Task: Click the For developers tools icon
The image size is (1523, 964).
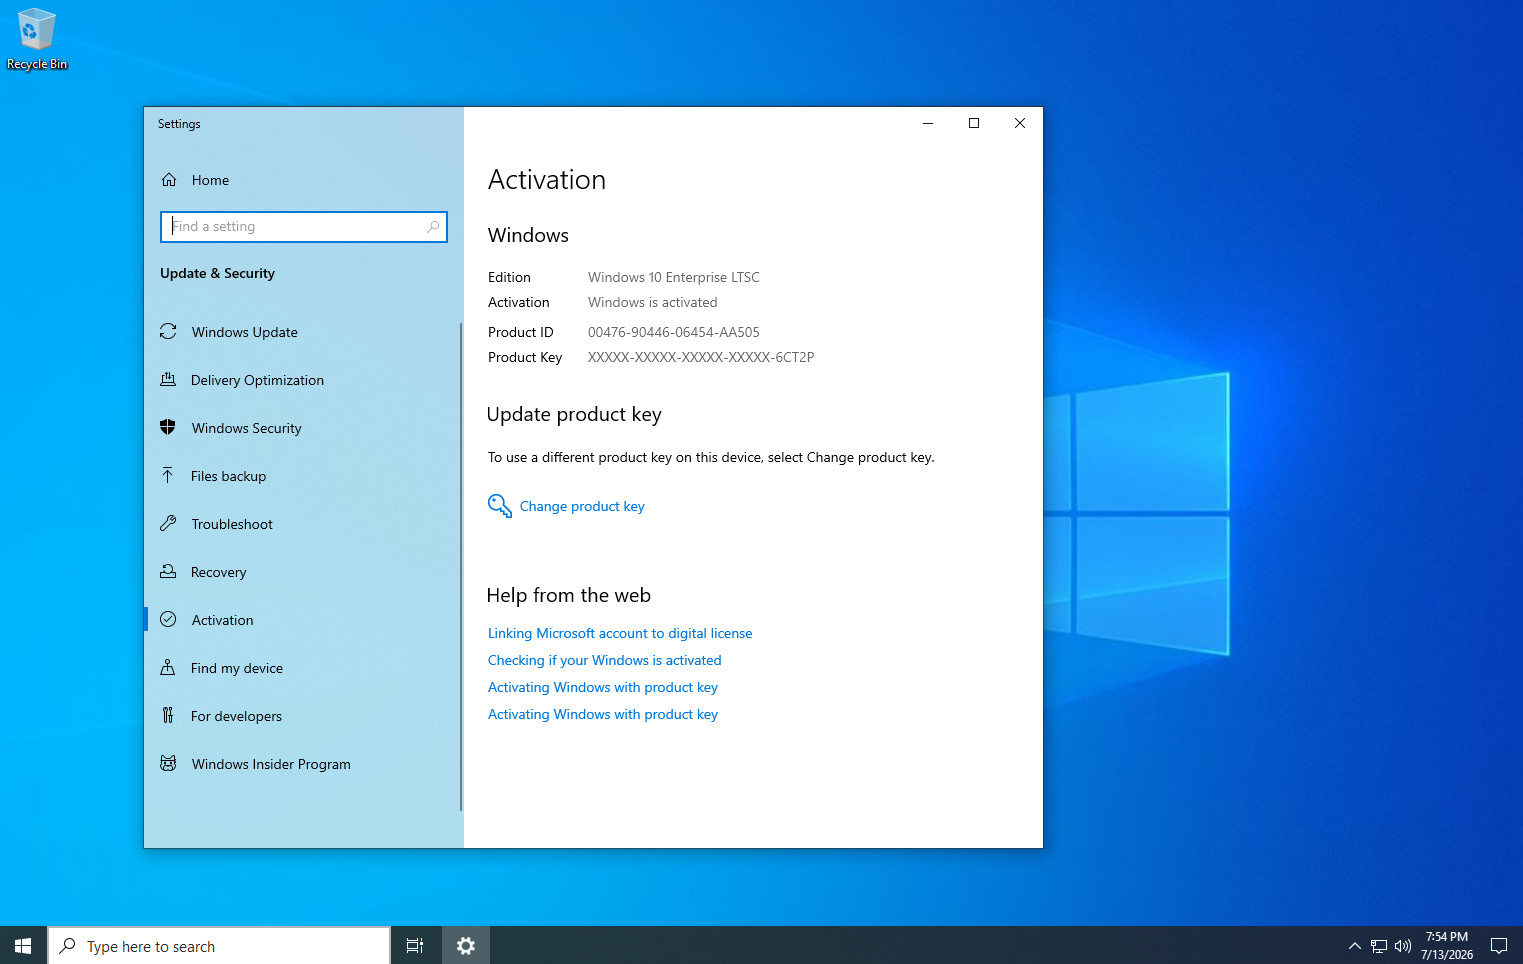Action: (x=168, y=715)
